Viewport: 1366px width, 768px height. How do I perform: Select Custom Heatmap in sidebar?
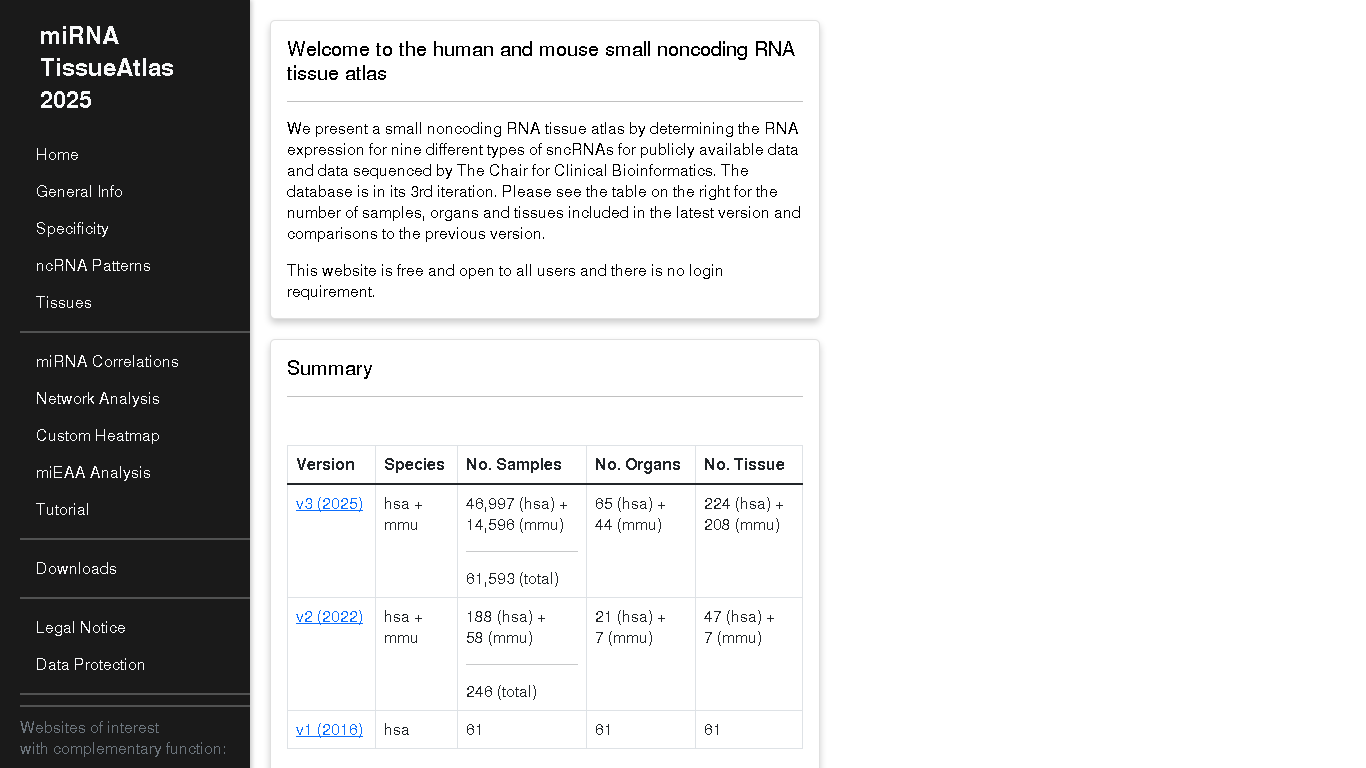pos(98,436)
